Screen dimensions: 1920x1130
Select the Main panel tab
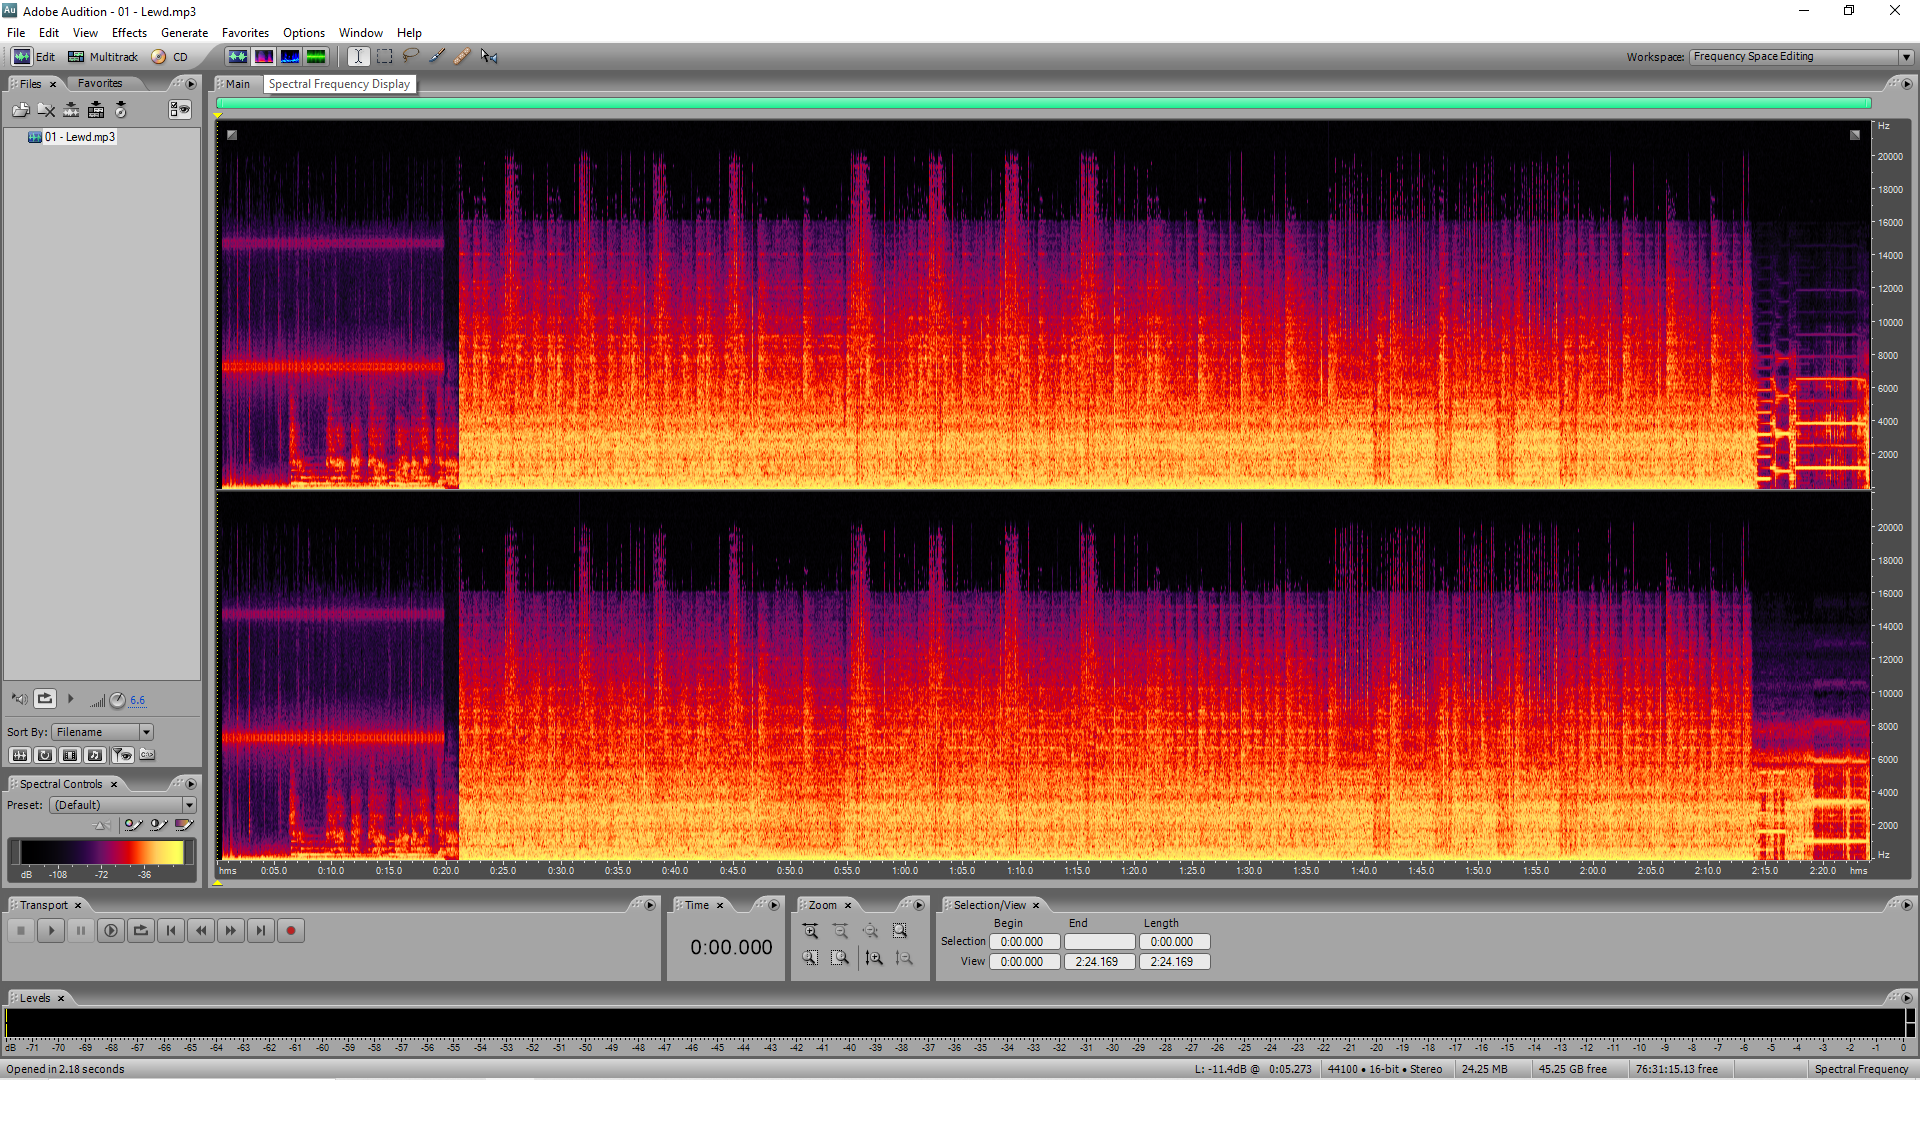[x=238, y=84]
